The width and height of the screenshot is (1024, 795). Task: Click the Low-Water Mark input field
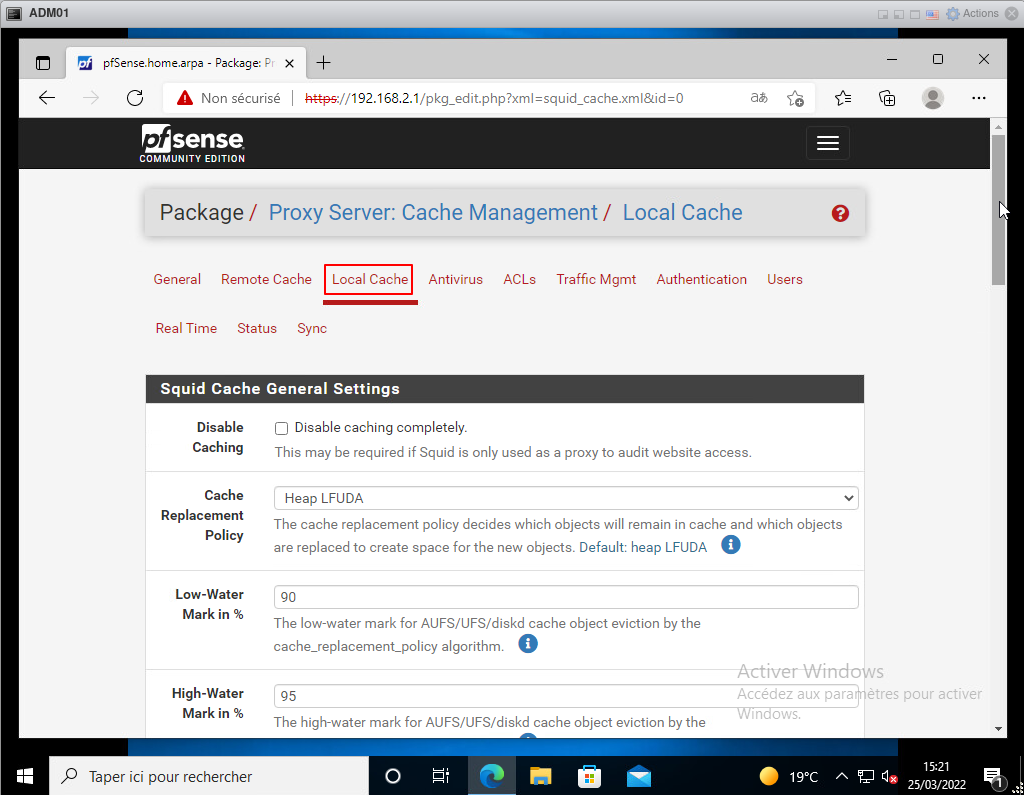tap(565, 597)
